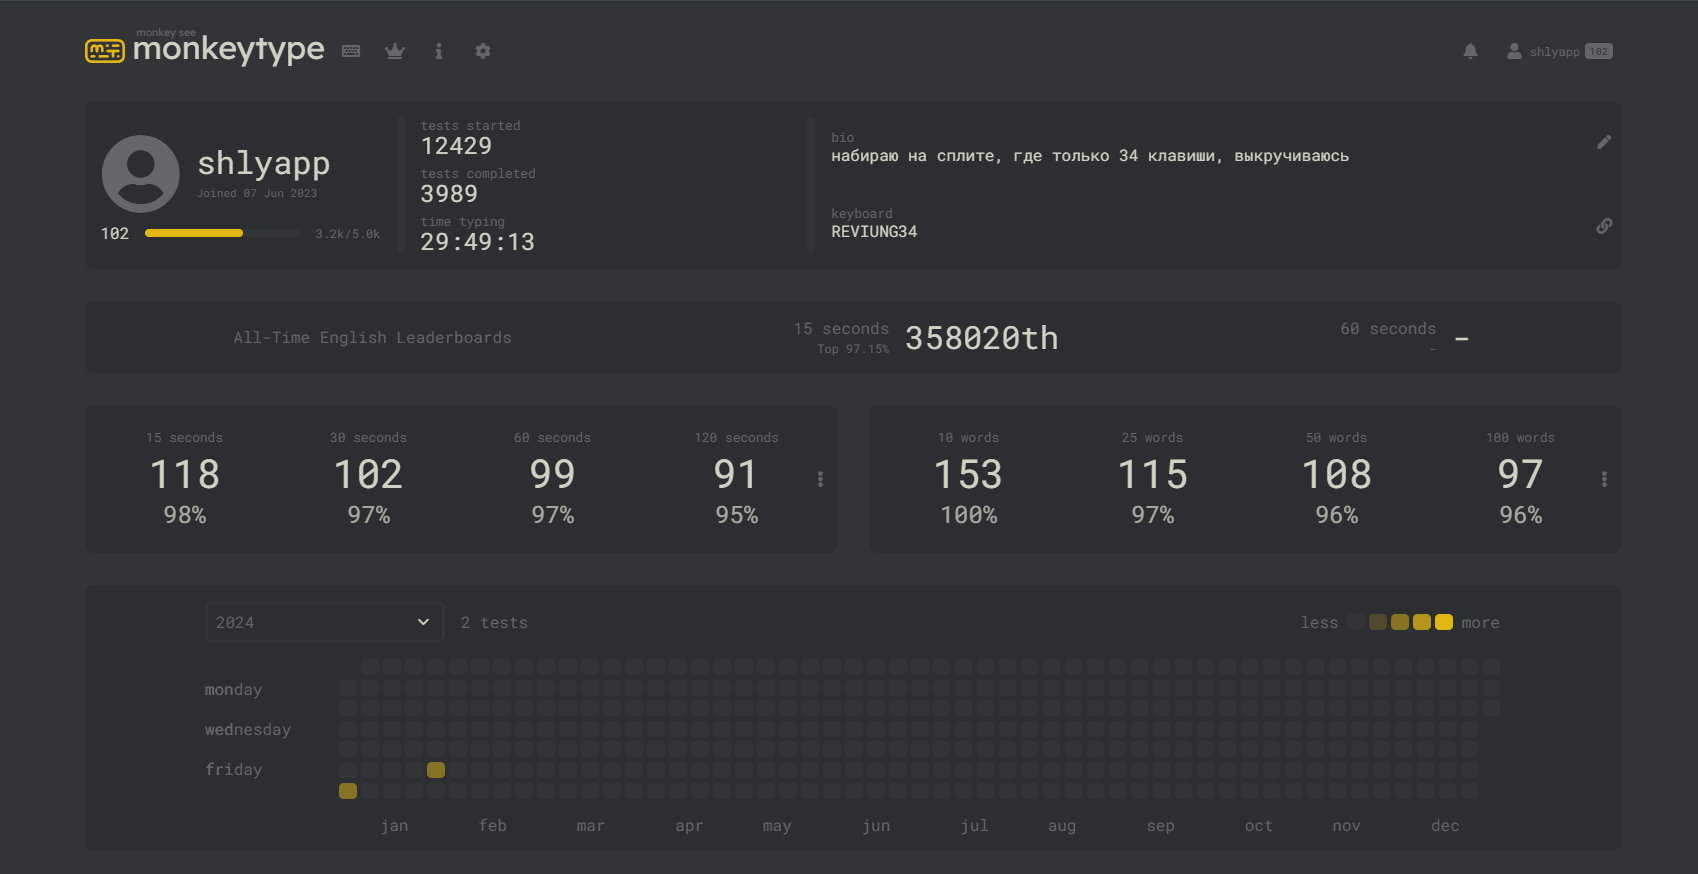Click the shlyapp profile username
The height and width of the screenshot is (874, 1698).
263,163
